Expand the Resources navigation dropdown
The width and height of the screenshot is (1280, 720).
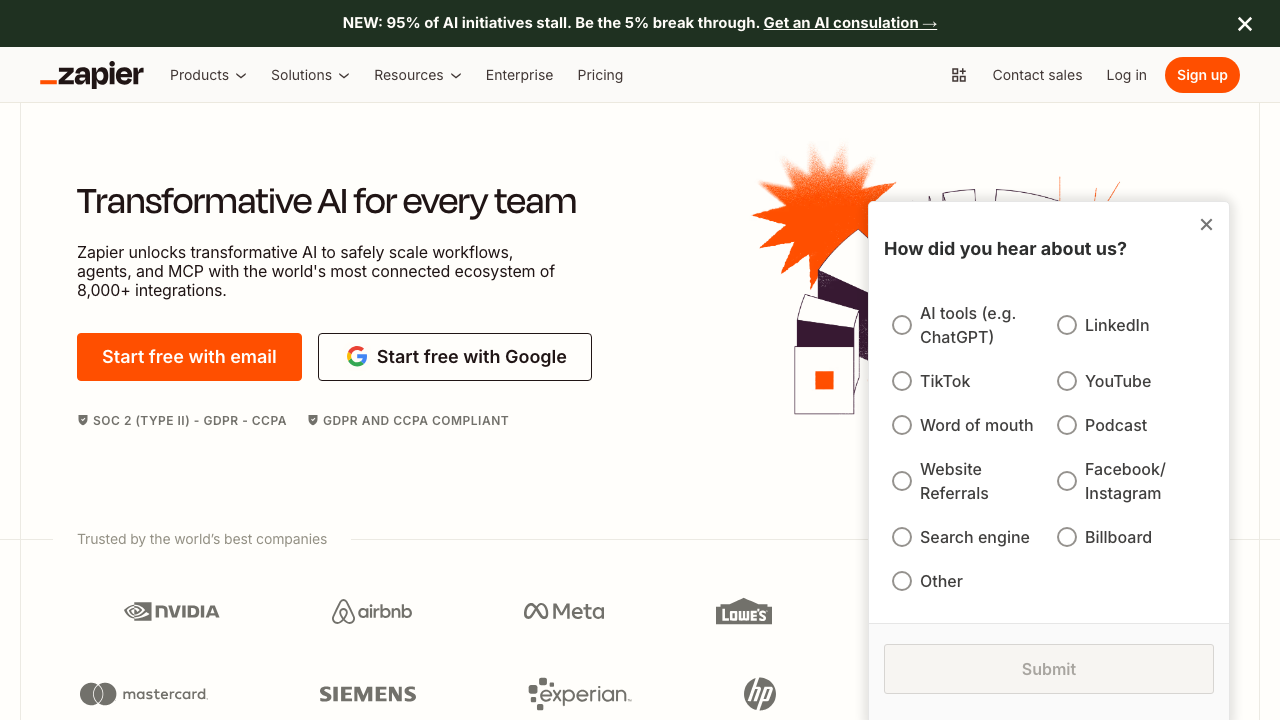click(x=417, y=74)
